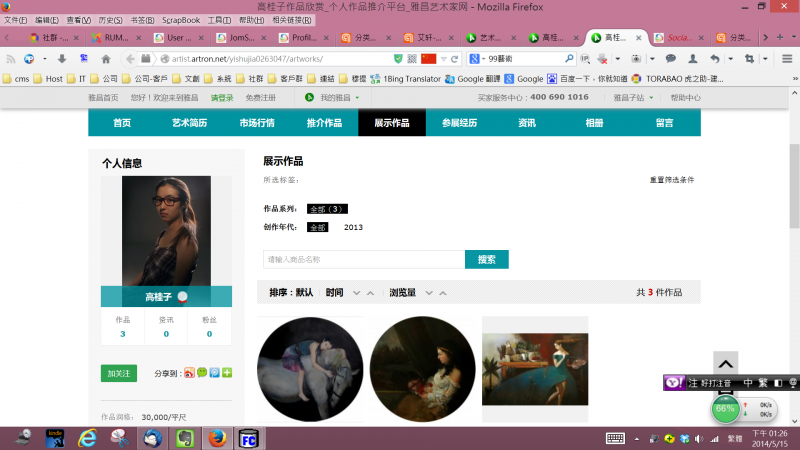Open the 历史(S) menu
This screenshot has width=800, height=450.
[x=110, y=20]
